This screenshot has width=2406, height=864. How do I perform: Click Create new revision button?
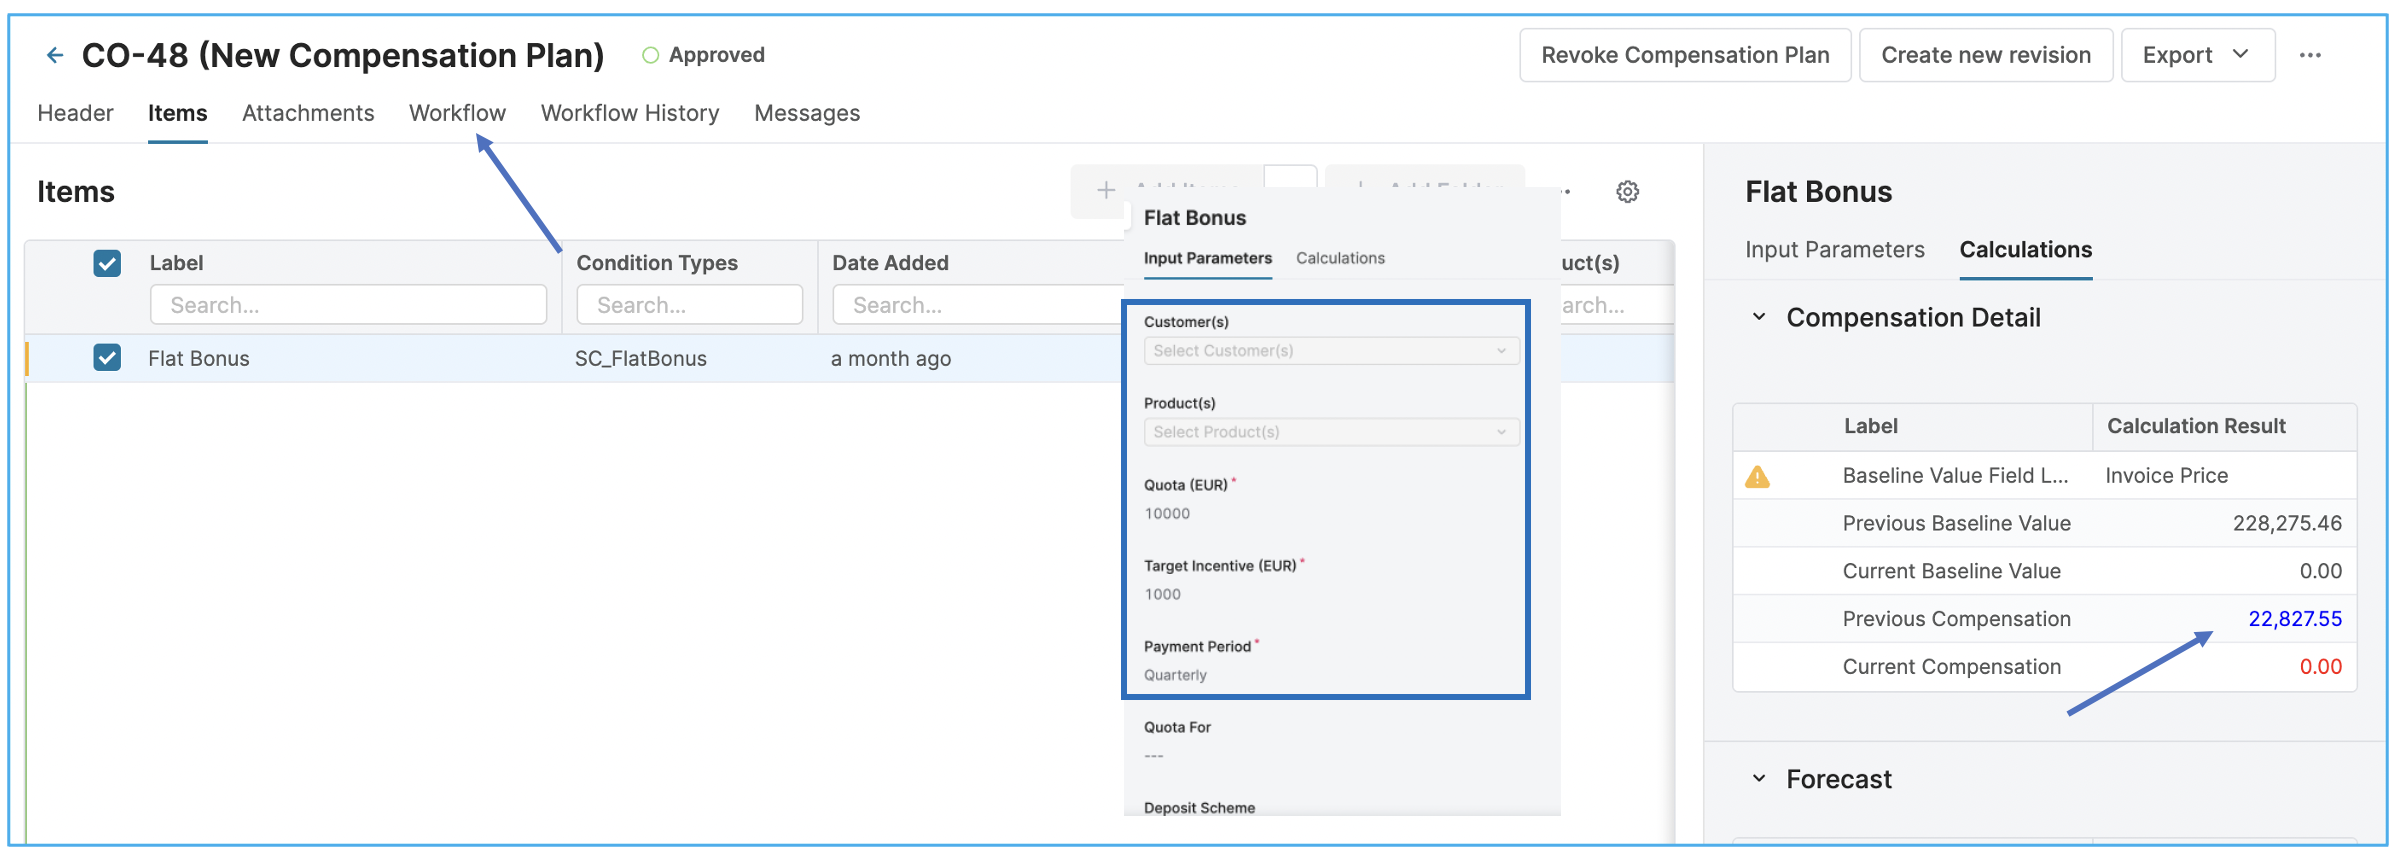1985,55
